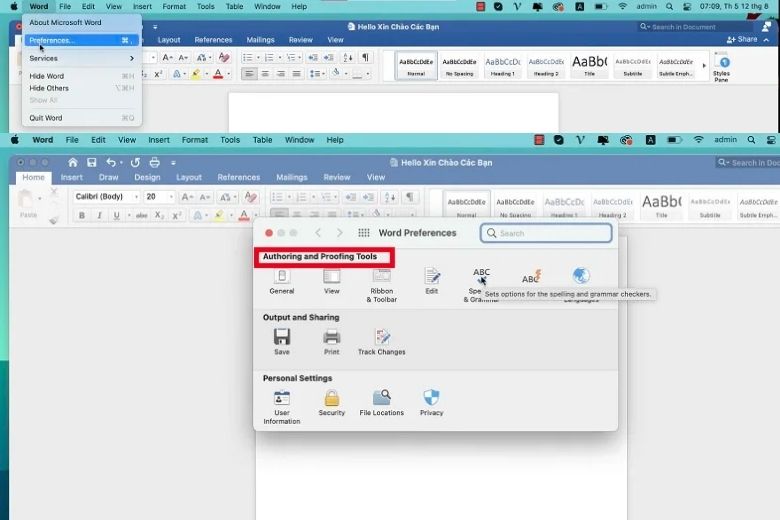This screenshot has width=780, height=520.
Task: Apply No Spacing style in gallery beside Styles Pane
Action: [459, 66]
